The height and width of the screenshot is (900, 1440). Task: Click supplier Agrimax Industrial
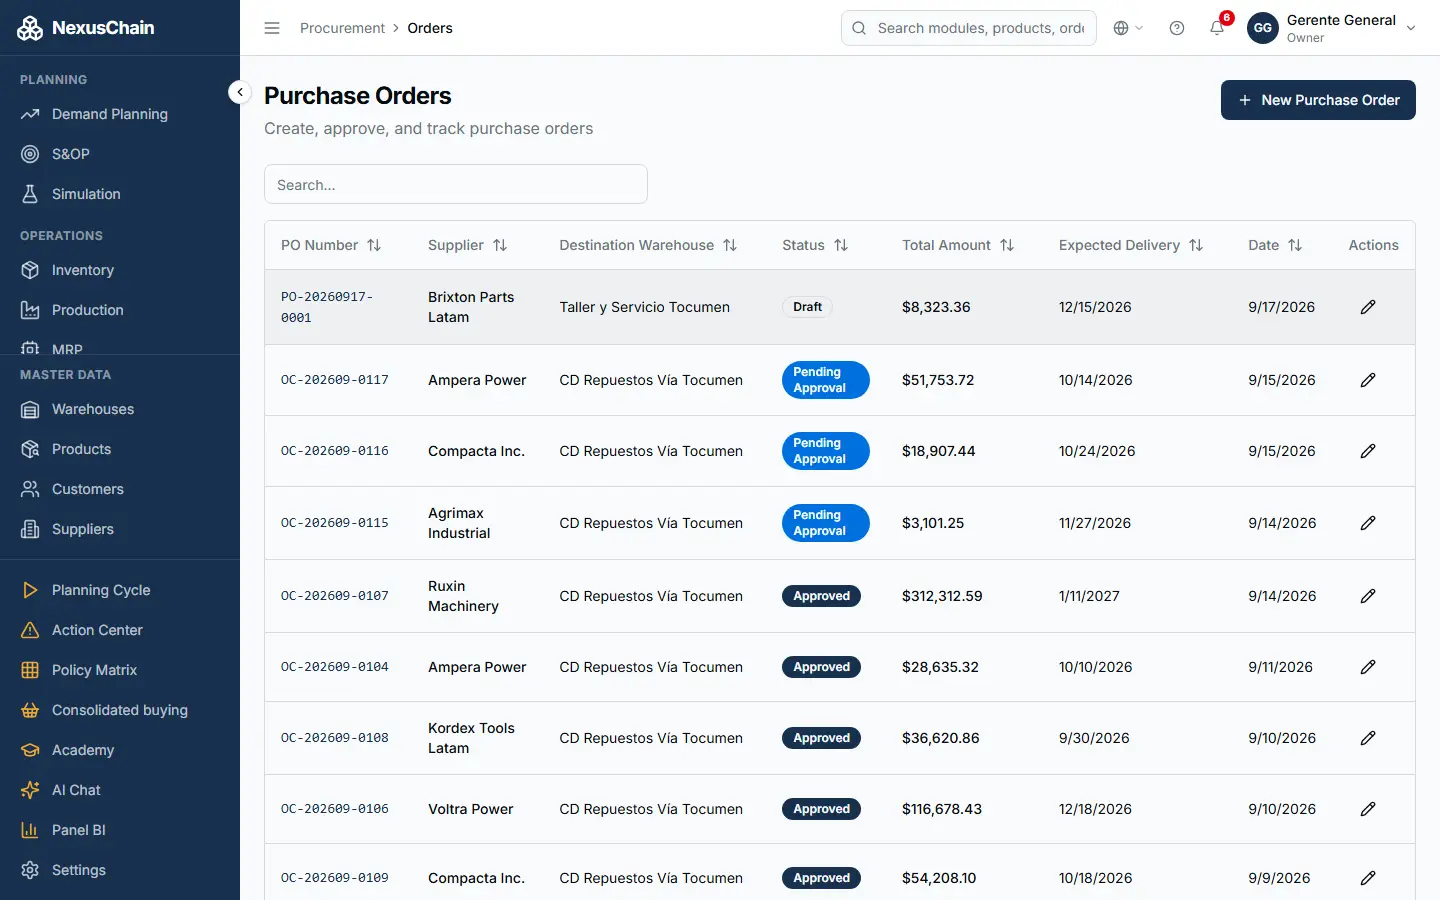click(459, 523)
